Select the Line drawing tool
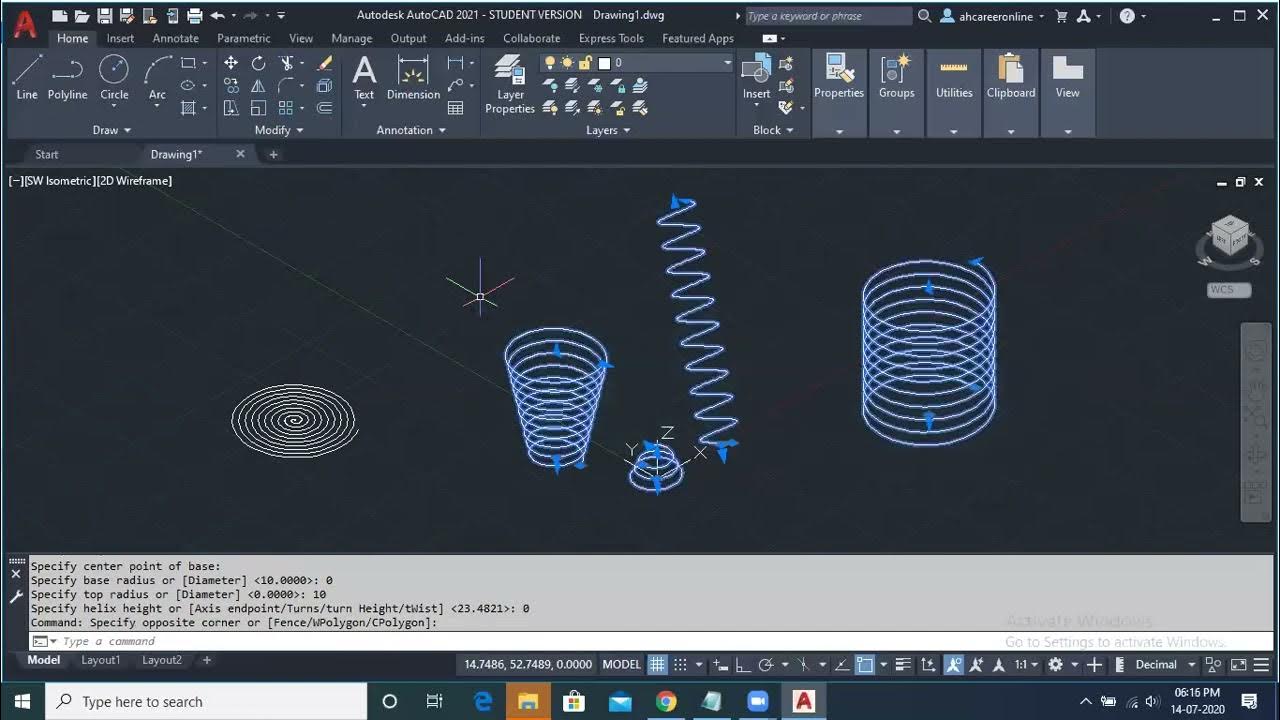Image resolution: width=1280 pixels, height=720 pixels. (27, 77)
